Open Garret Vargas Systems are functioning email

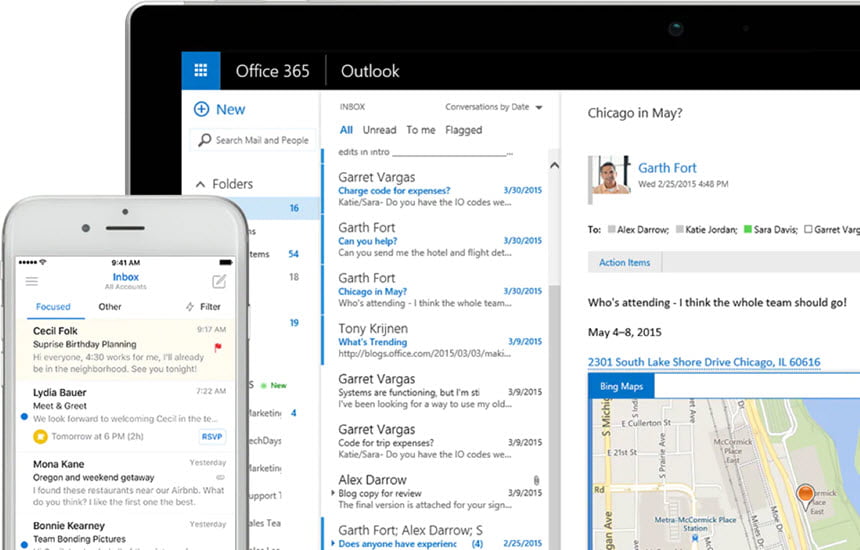tap(437, 391)
